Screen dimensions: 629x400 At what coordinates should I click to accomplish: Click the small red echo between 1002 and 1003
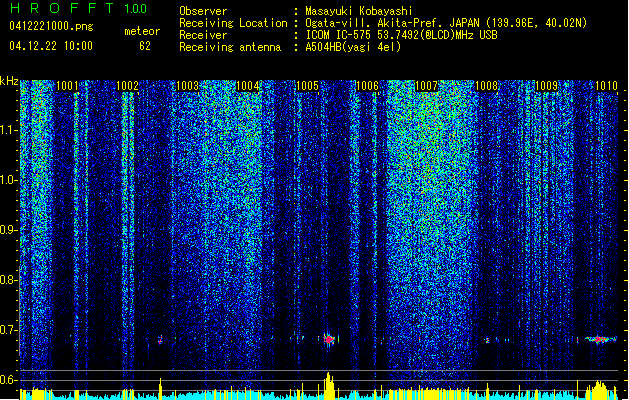pos(160,340)
